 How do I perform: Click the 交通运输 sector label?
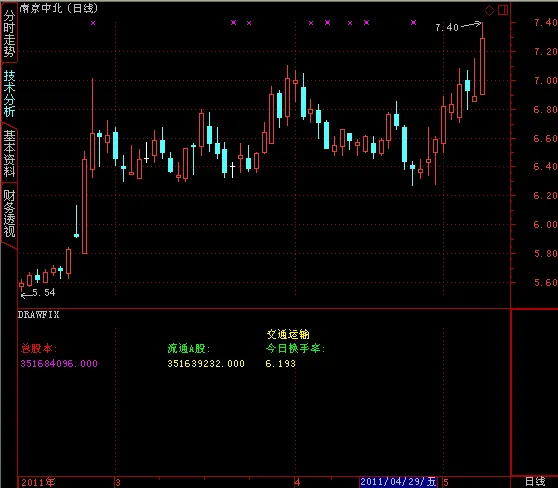tap(288, 334)
